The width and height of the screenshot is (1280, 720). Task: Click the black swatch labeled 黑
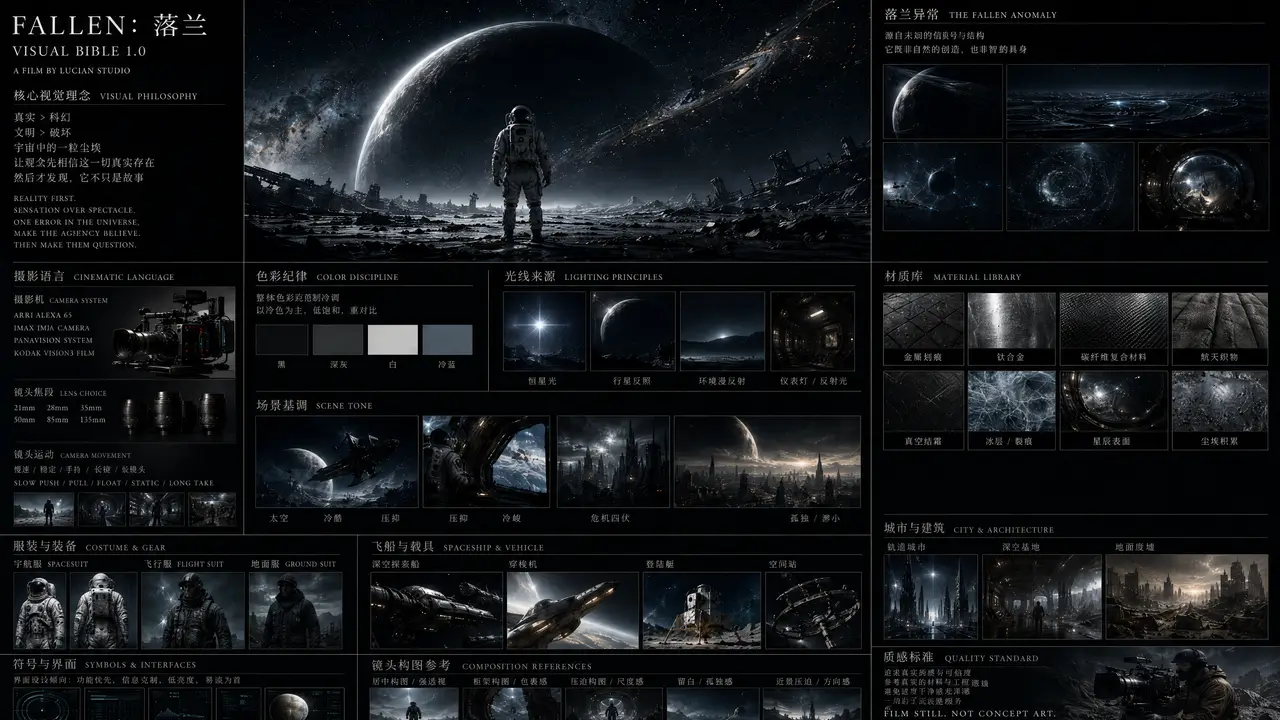[282, 340]
